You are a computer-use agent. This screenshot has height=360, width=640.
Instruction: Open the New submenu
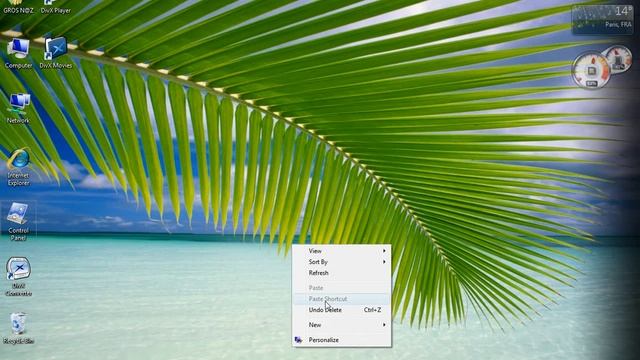342,325
